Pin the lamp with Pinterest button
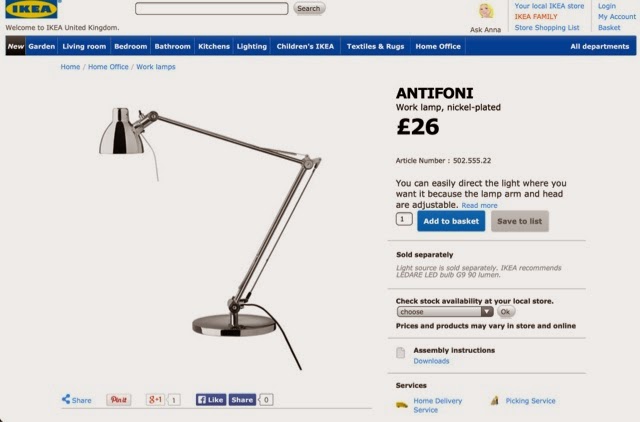 [119, 400]
